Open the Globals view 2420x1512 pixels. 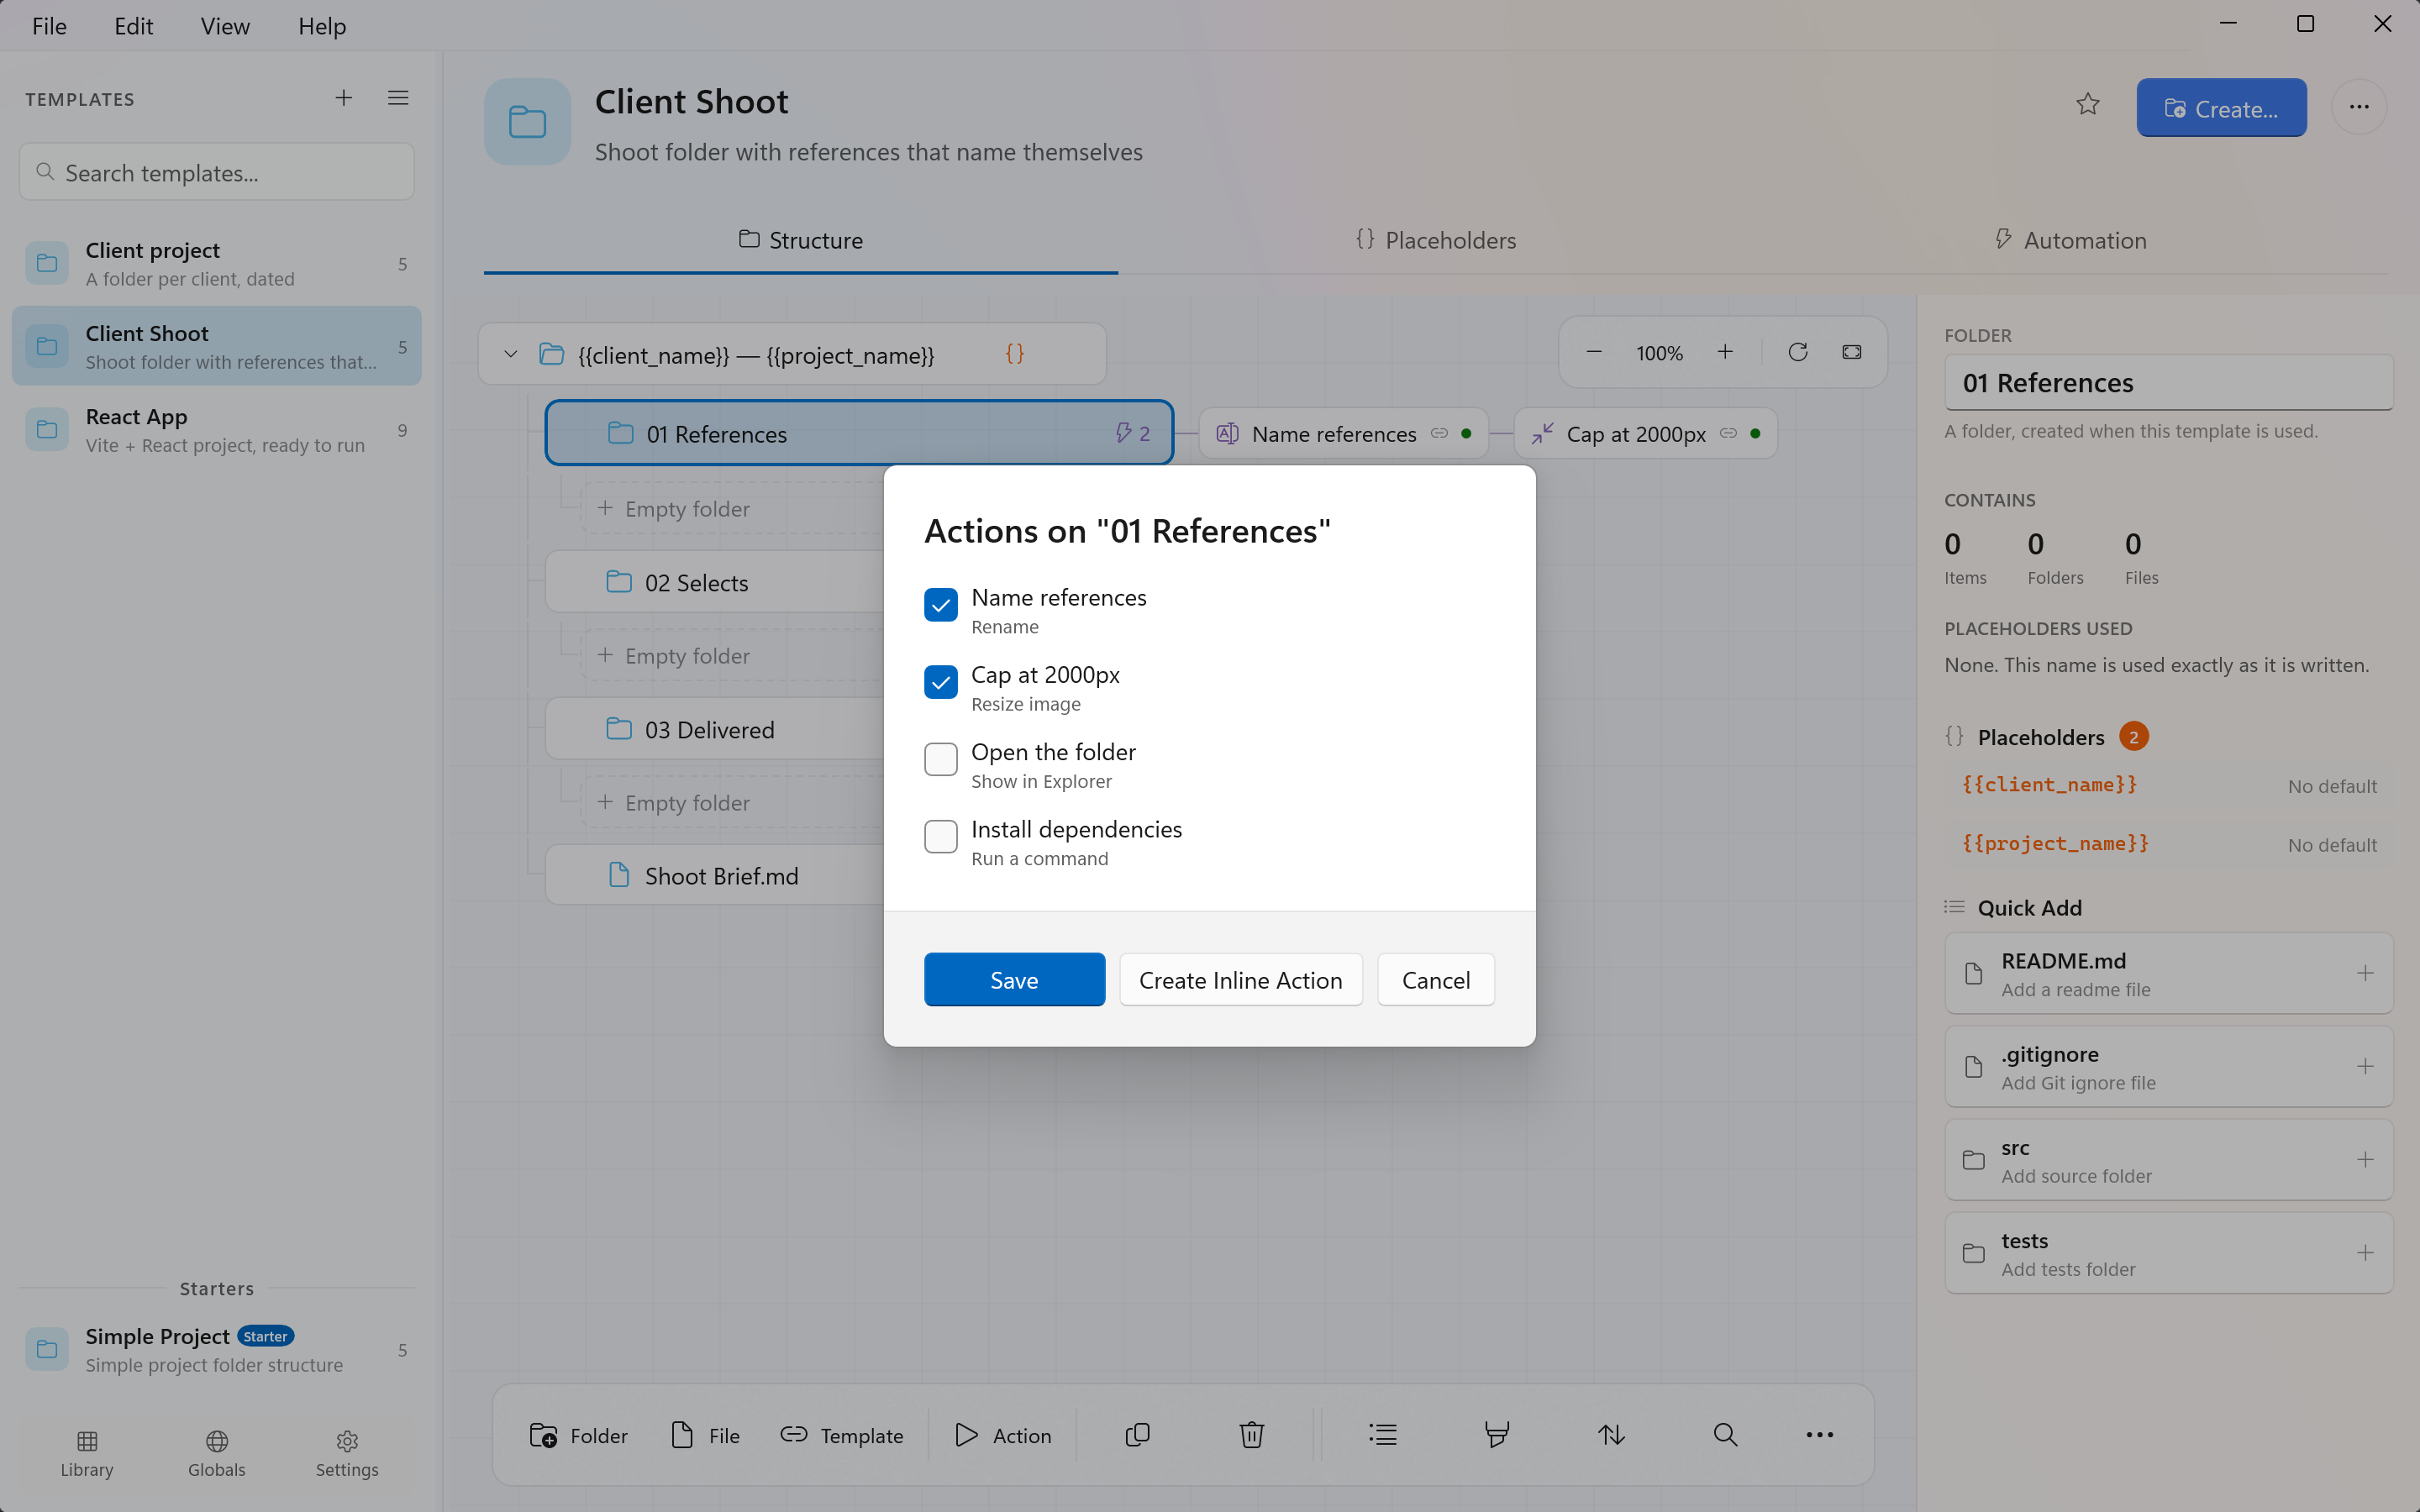[x=217, y=1453]
